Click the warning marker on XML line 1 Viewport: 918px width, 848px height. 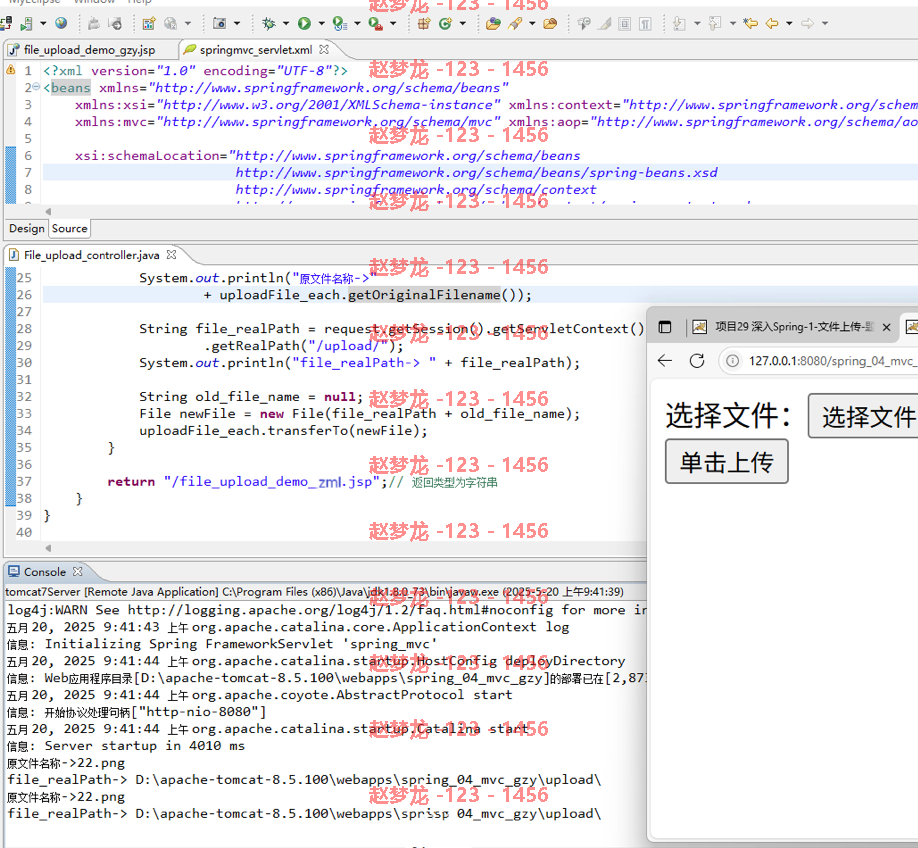(x=11, y=70)
